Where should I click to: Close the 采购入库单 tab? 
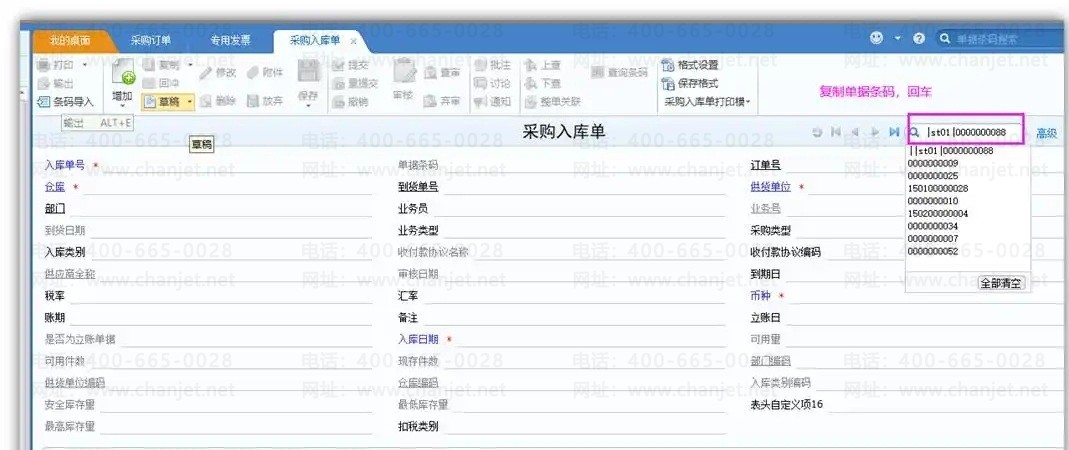(353, 41)
